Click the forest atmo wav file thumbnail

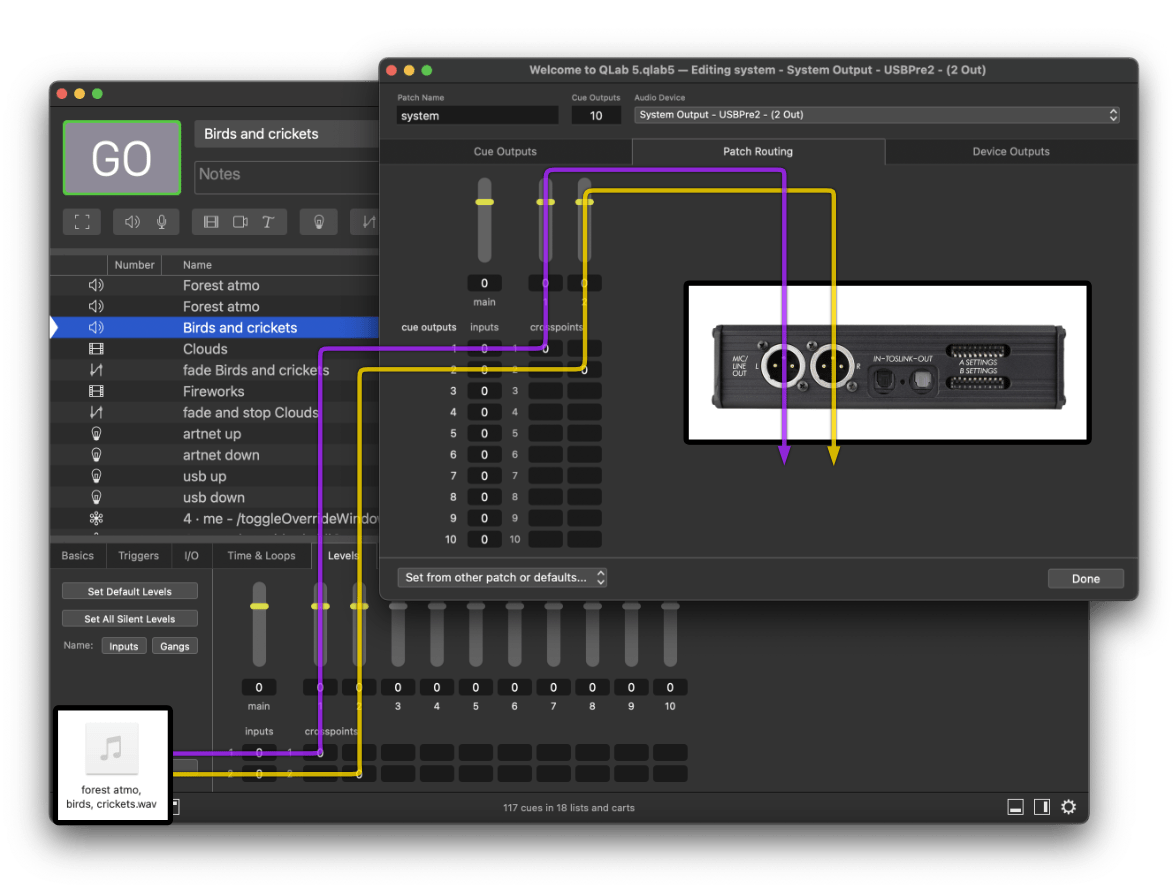point(112,764)
